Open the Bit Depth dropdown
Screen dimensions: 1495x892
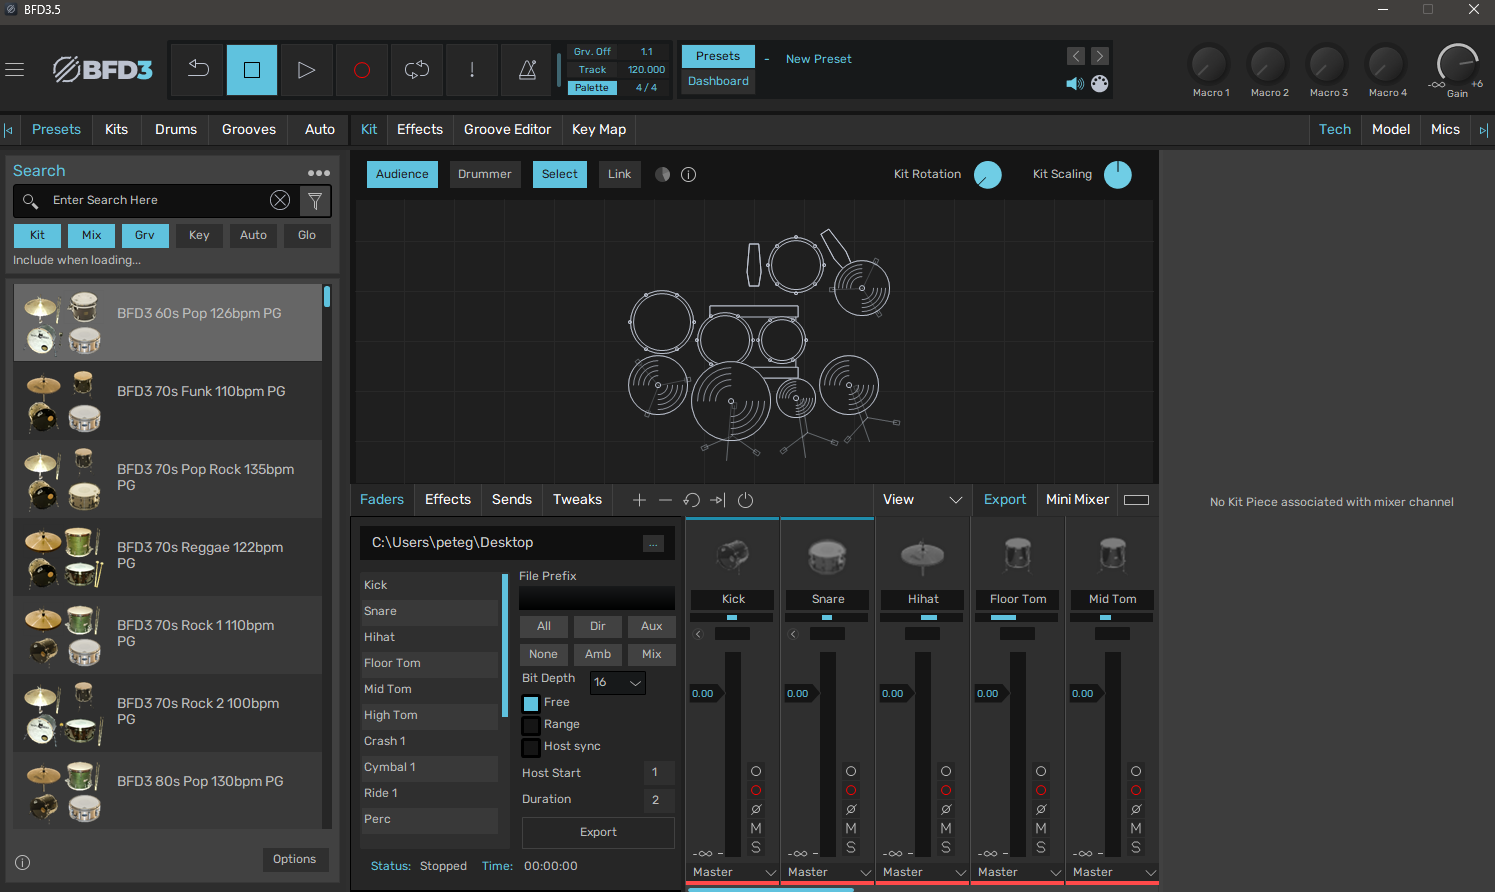click(617, 682)
